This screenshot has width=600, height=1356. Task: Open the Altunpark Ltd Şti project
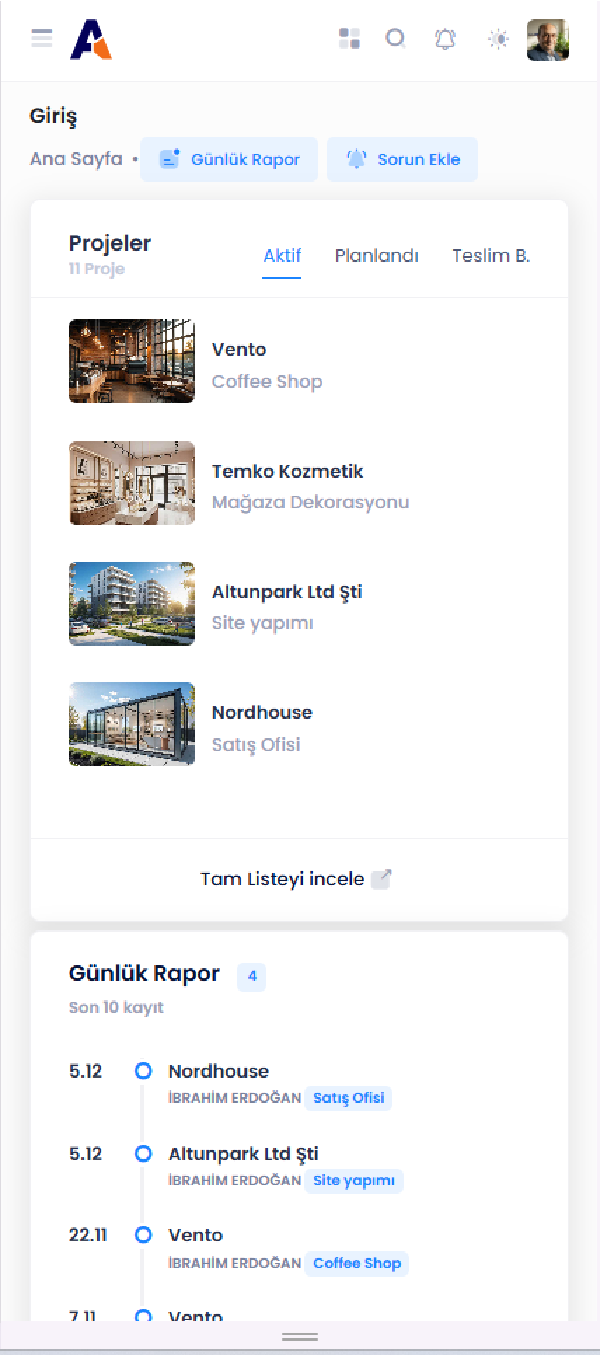[286, 592]
